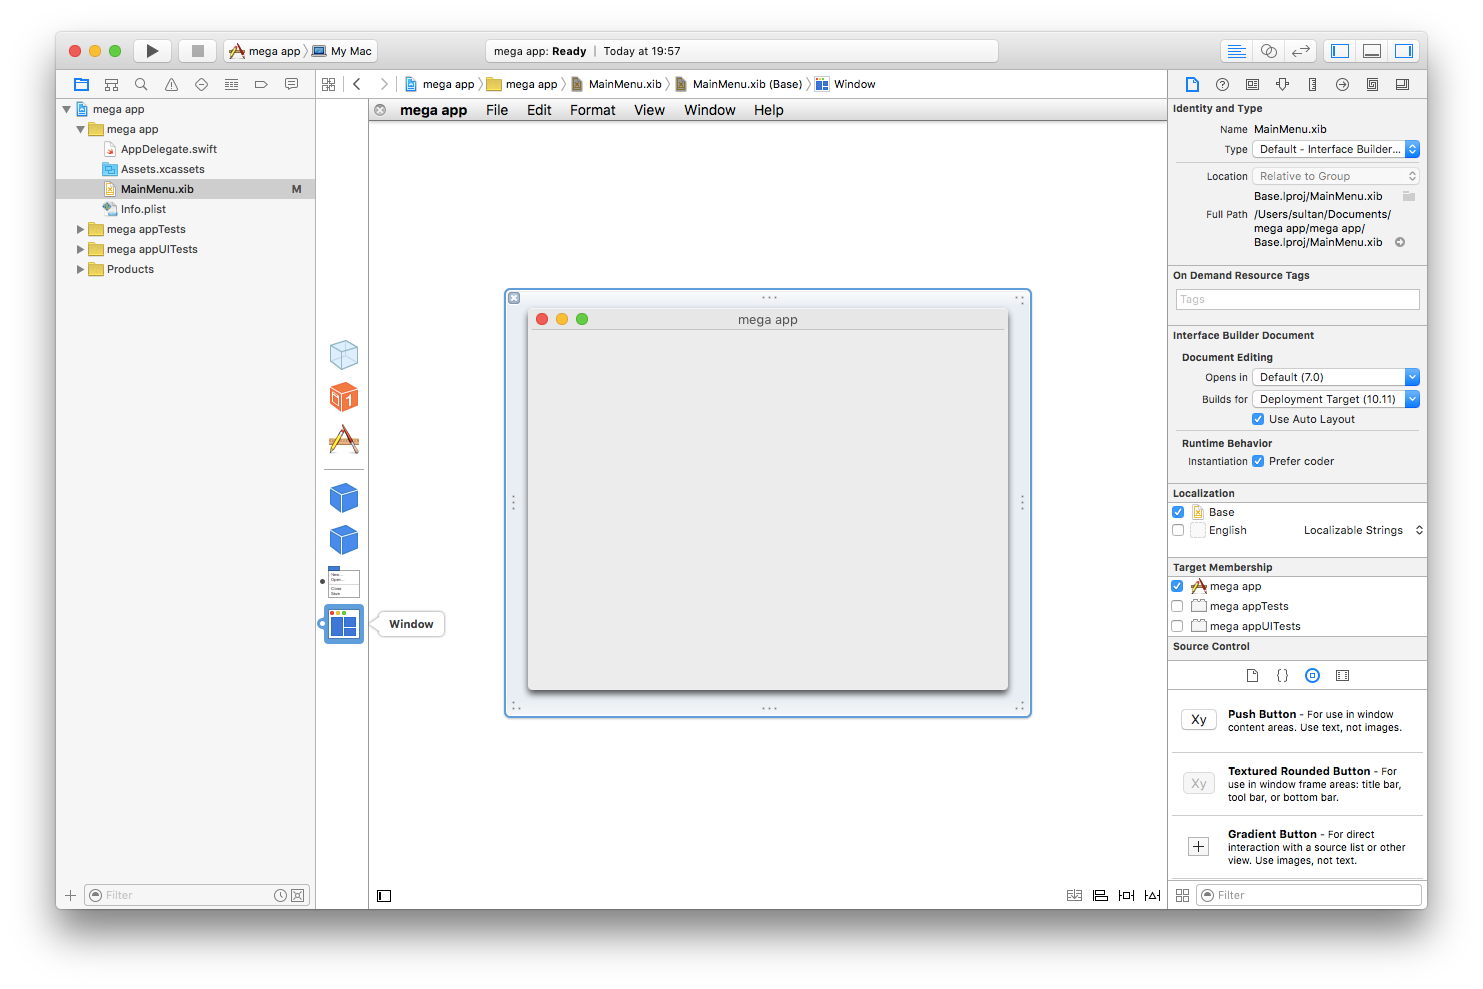Viewport: 1483px width, 989px height.
Task: Switch to the Assistant editor
Action: [x=1269, y=51]
